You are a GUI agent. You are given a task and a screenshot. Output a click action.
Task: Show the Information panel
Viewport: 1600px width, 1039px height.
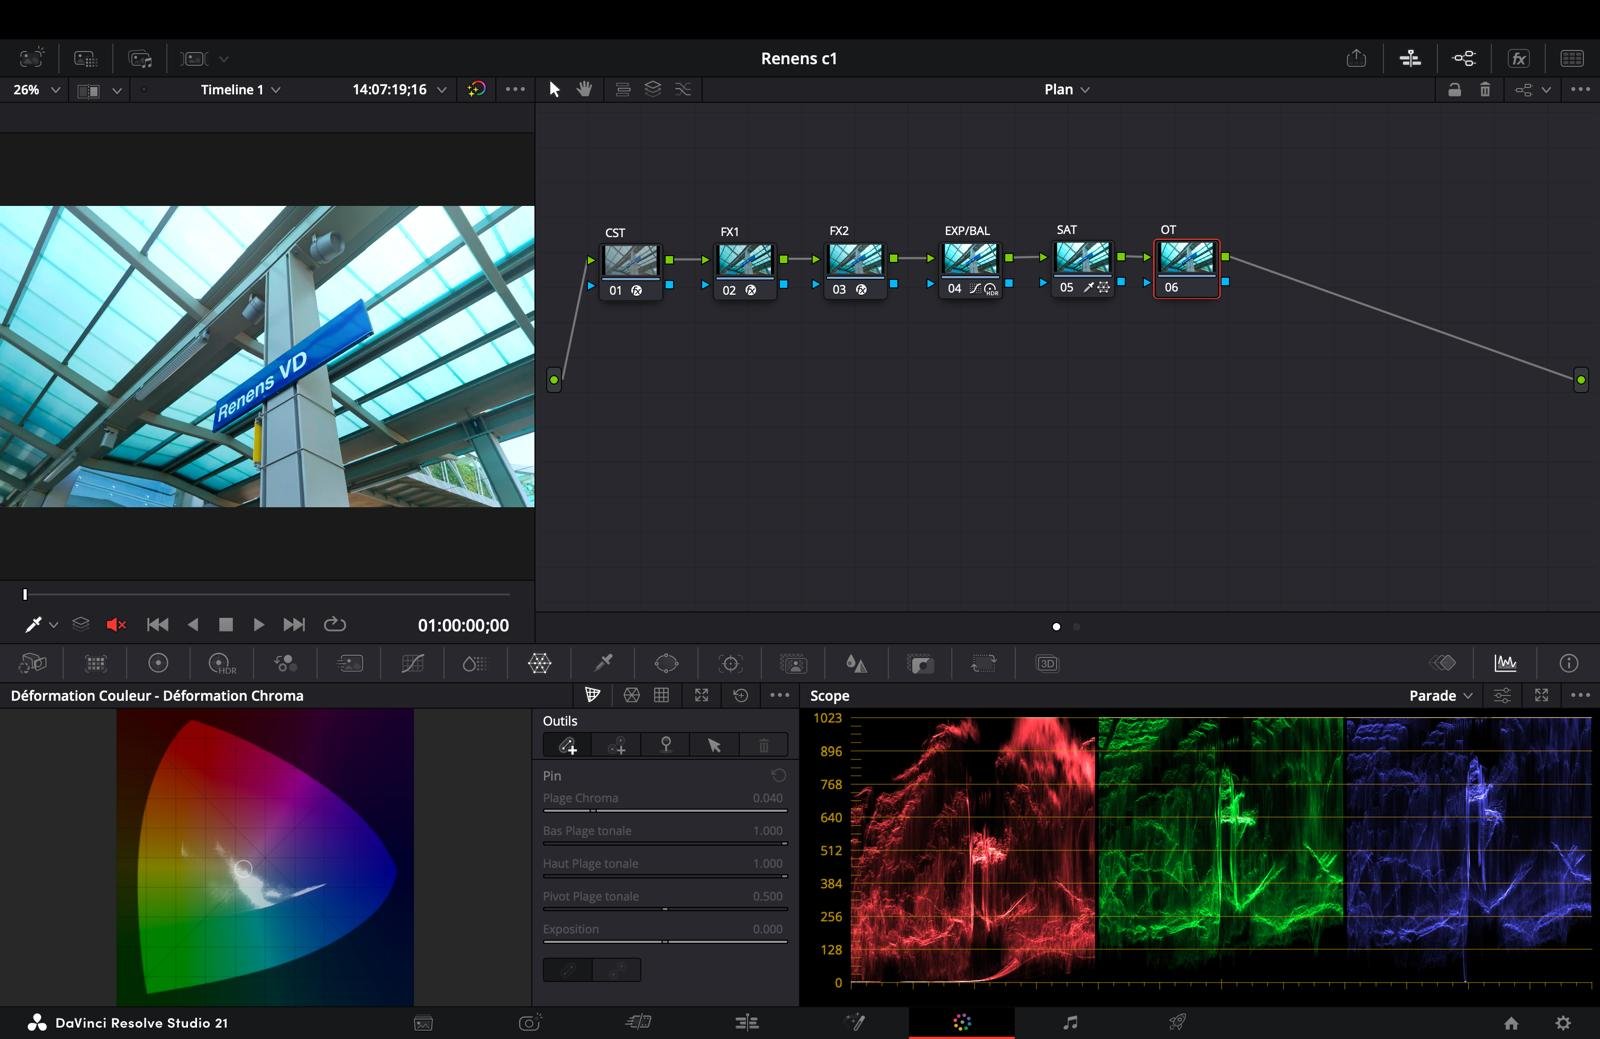tap(1569, 662)
